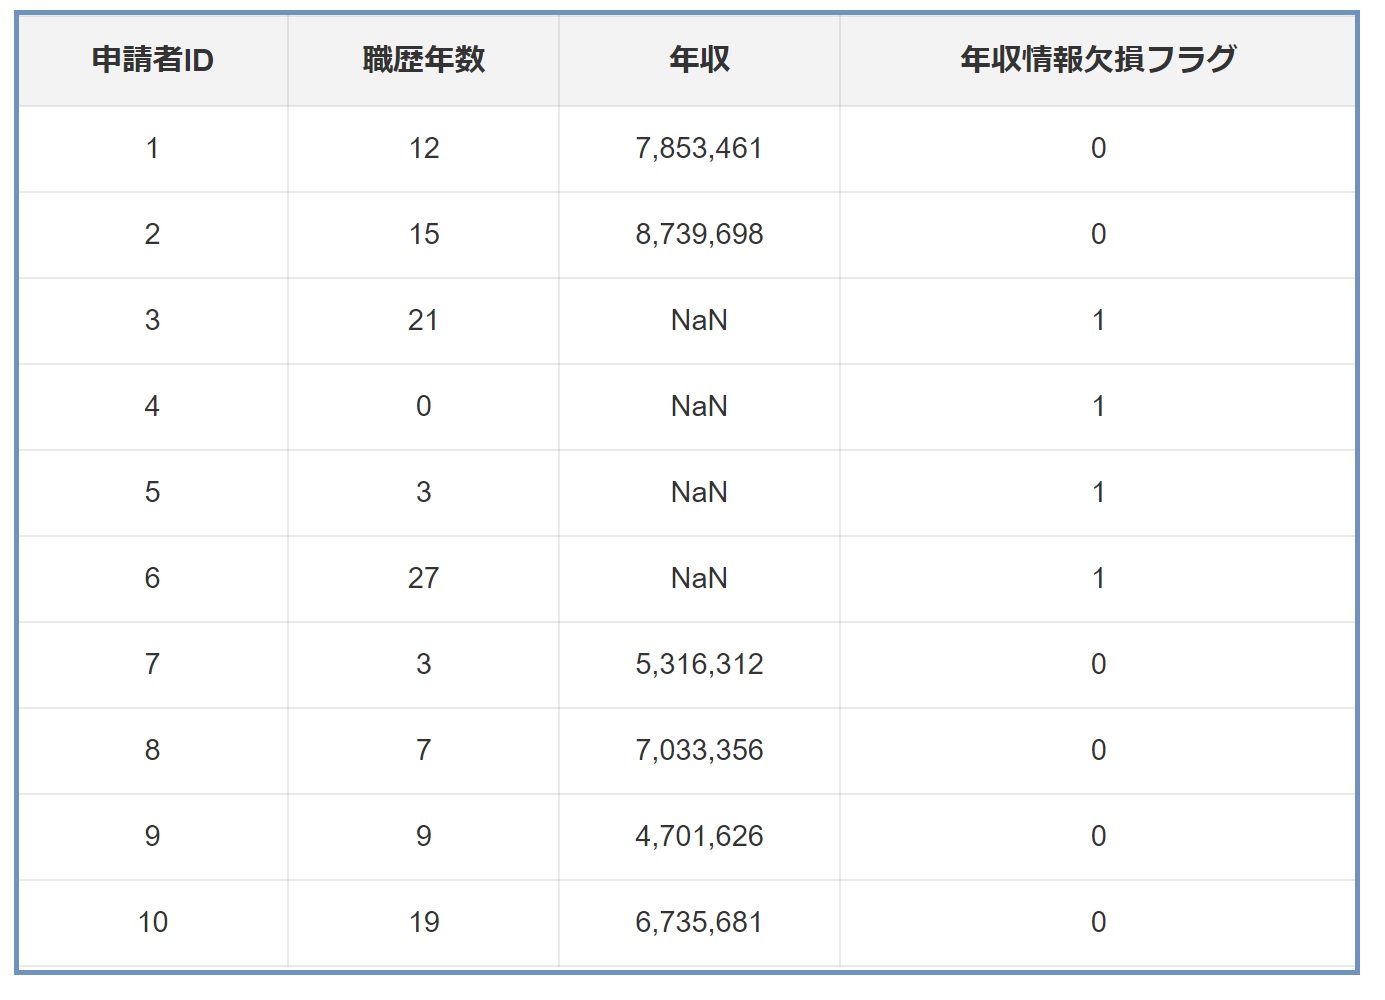The width and height of the screenshot is (1385, 1000).
Task: Select 申請者ID cell 4 in first column
Action: tap(152, 407)
